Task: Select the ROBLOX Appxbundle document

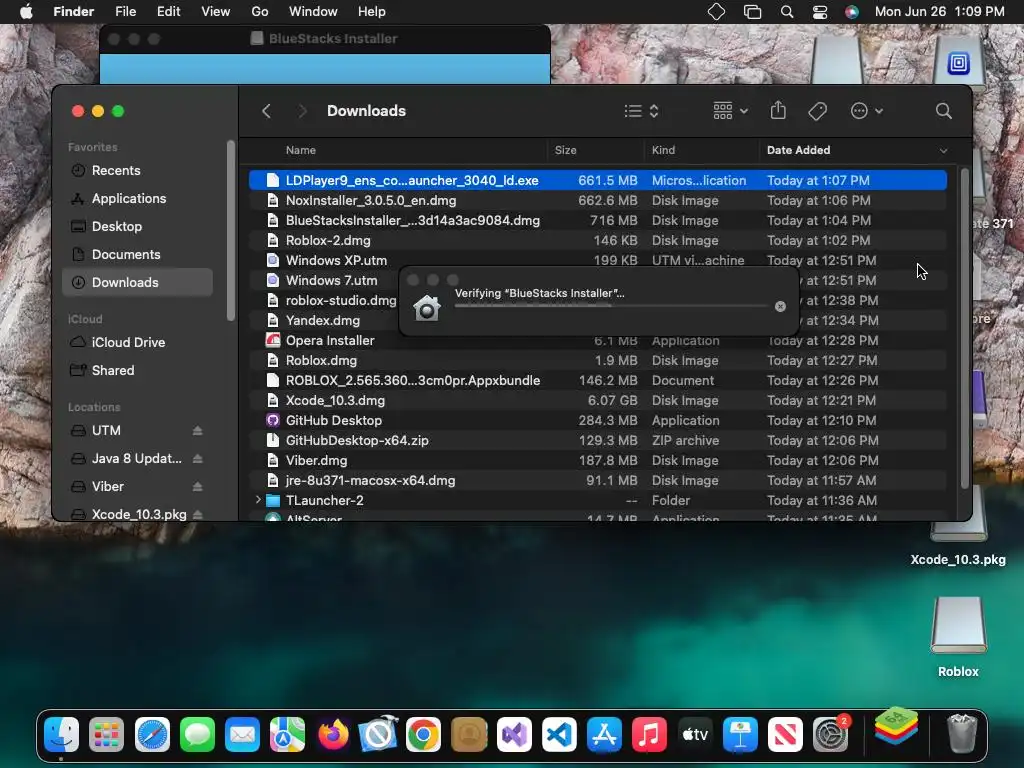Action: click(598, 380)
